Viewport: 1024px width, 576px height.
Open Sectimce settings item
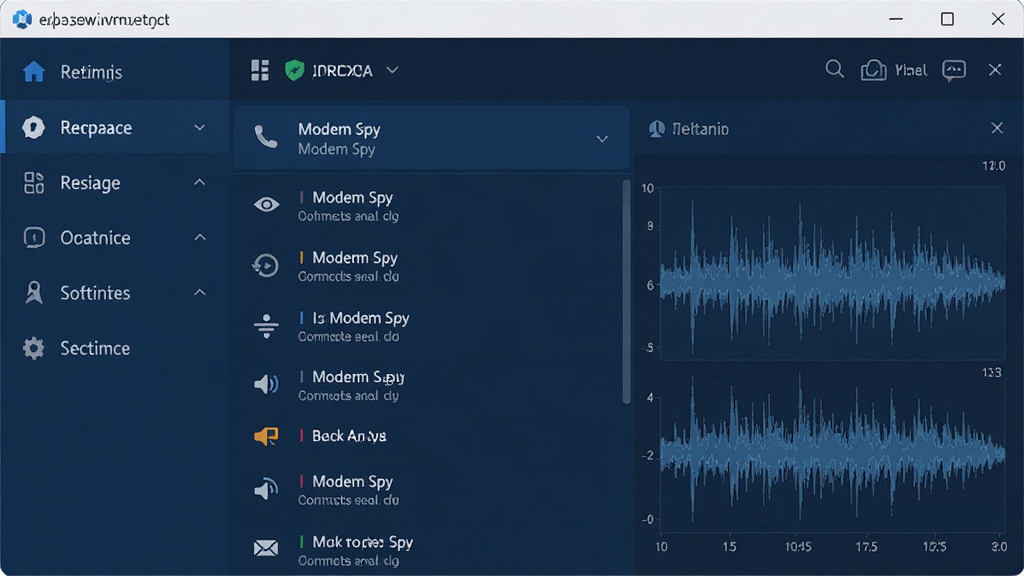coord(114,348)
